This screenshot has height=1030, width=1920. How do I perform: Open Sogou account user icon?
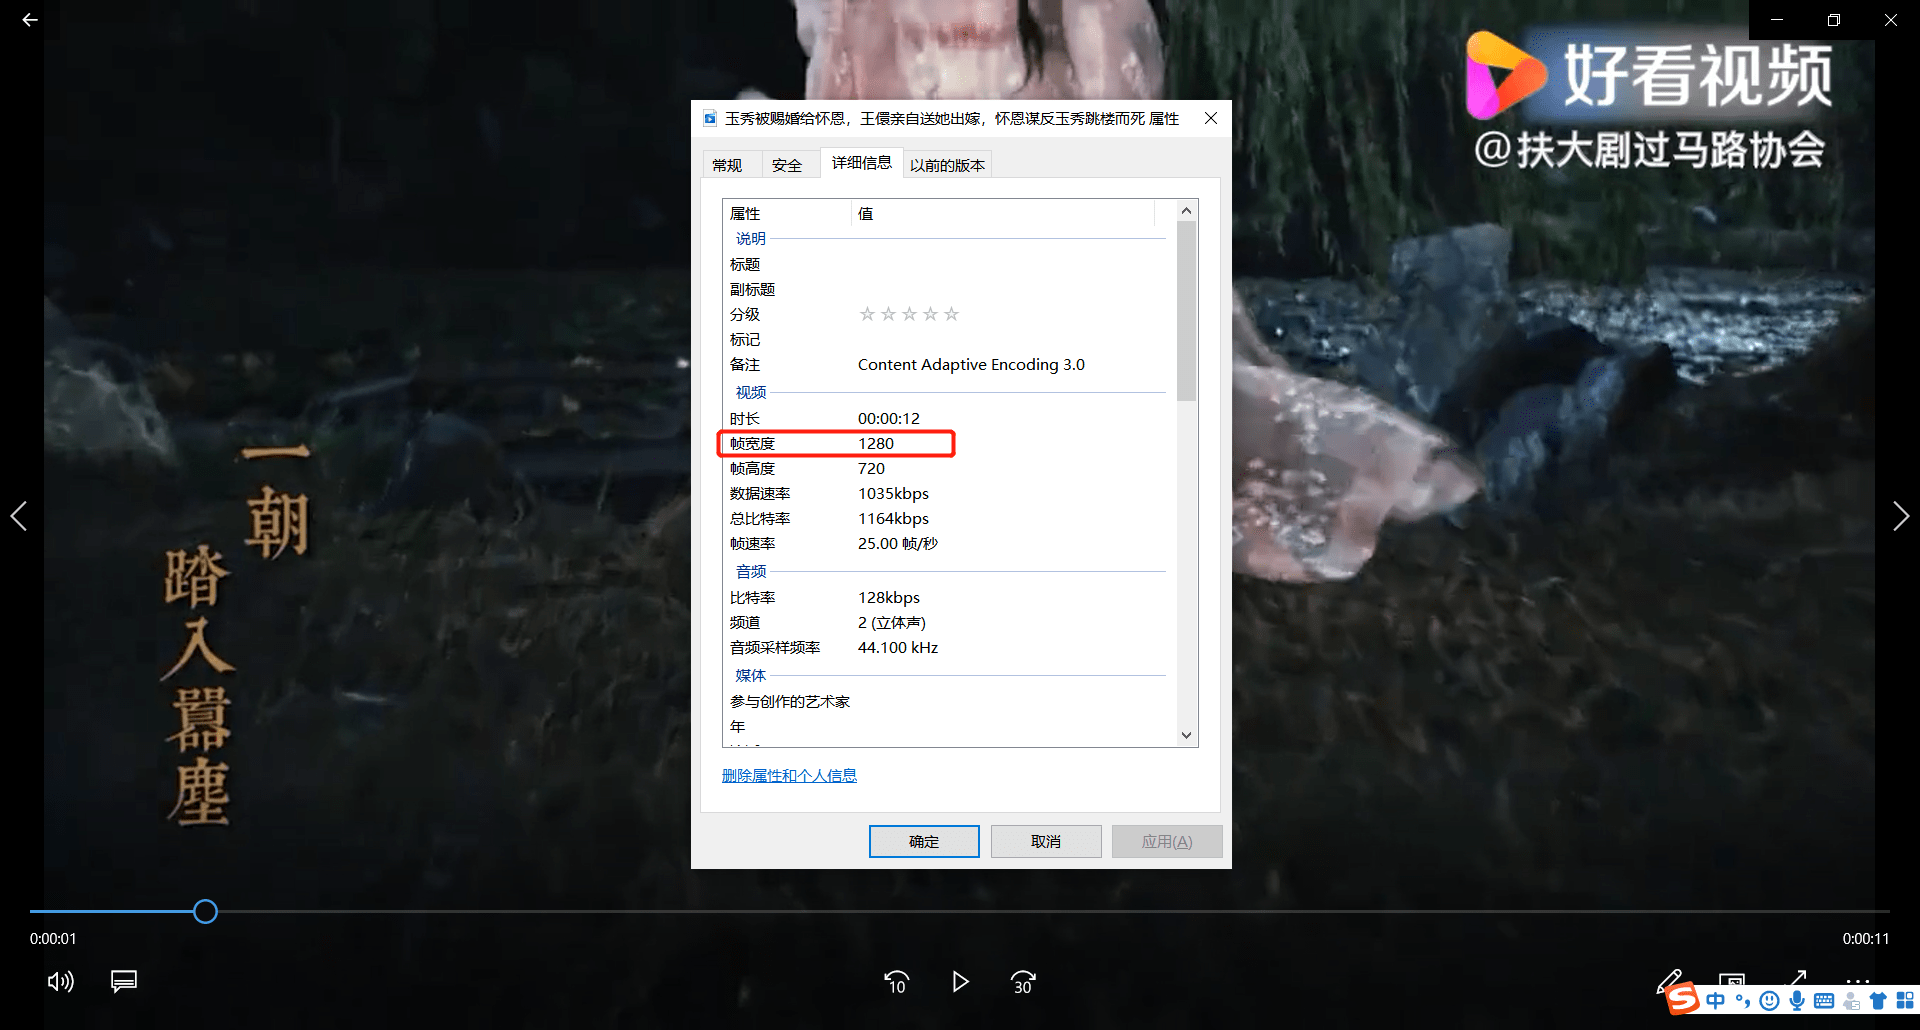click(x=1851, y=1001)
